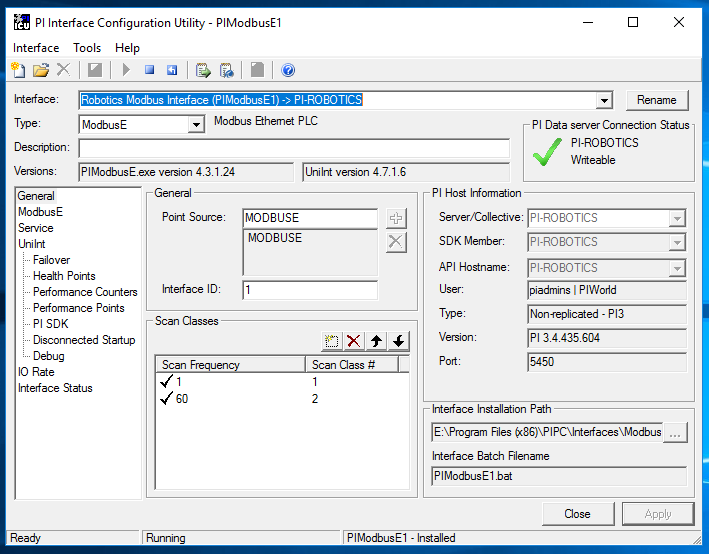Move scan class up arrow

point(376,341)
